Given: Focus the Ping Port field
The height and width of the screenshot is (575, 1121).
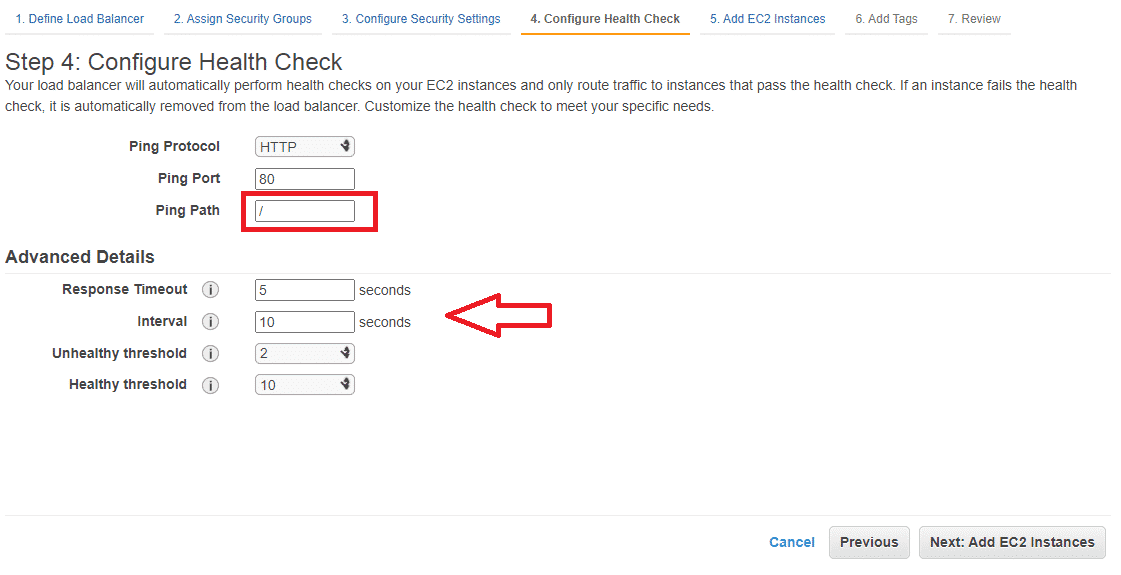Looking at the screenshot, I should [x=305, y=179].
